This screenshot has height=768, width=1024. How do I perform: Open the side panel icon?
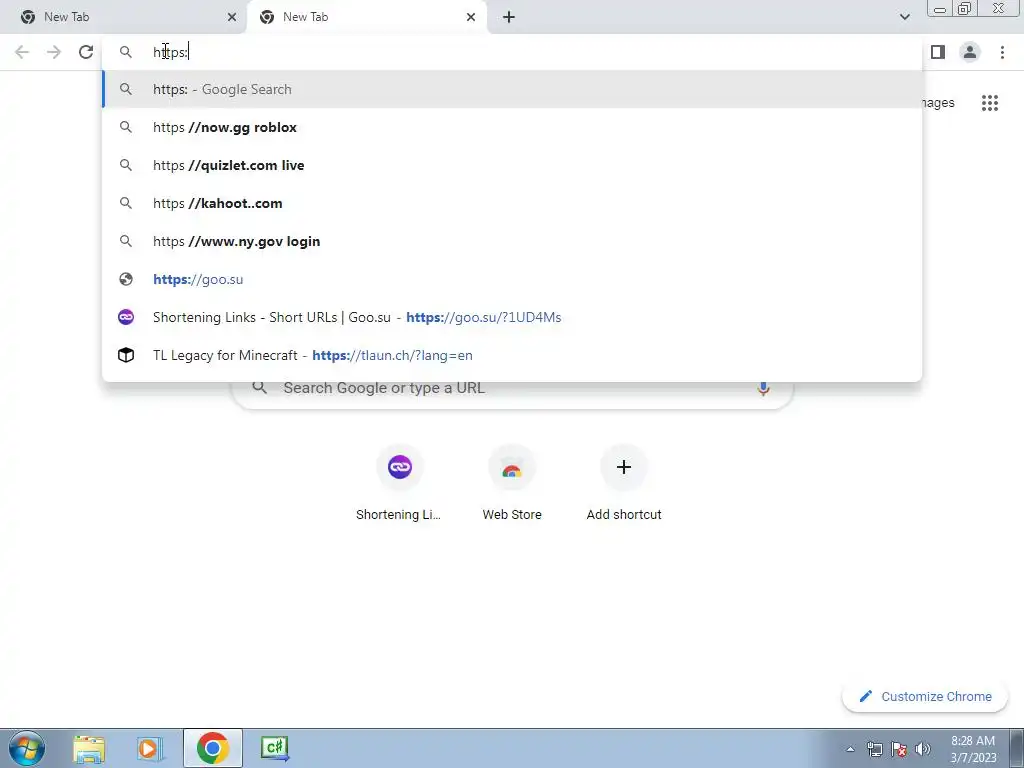938,52
